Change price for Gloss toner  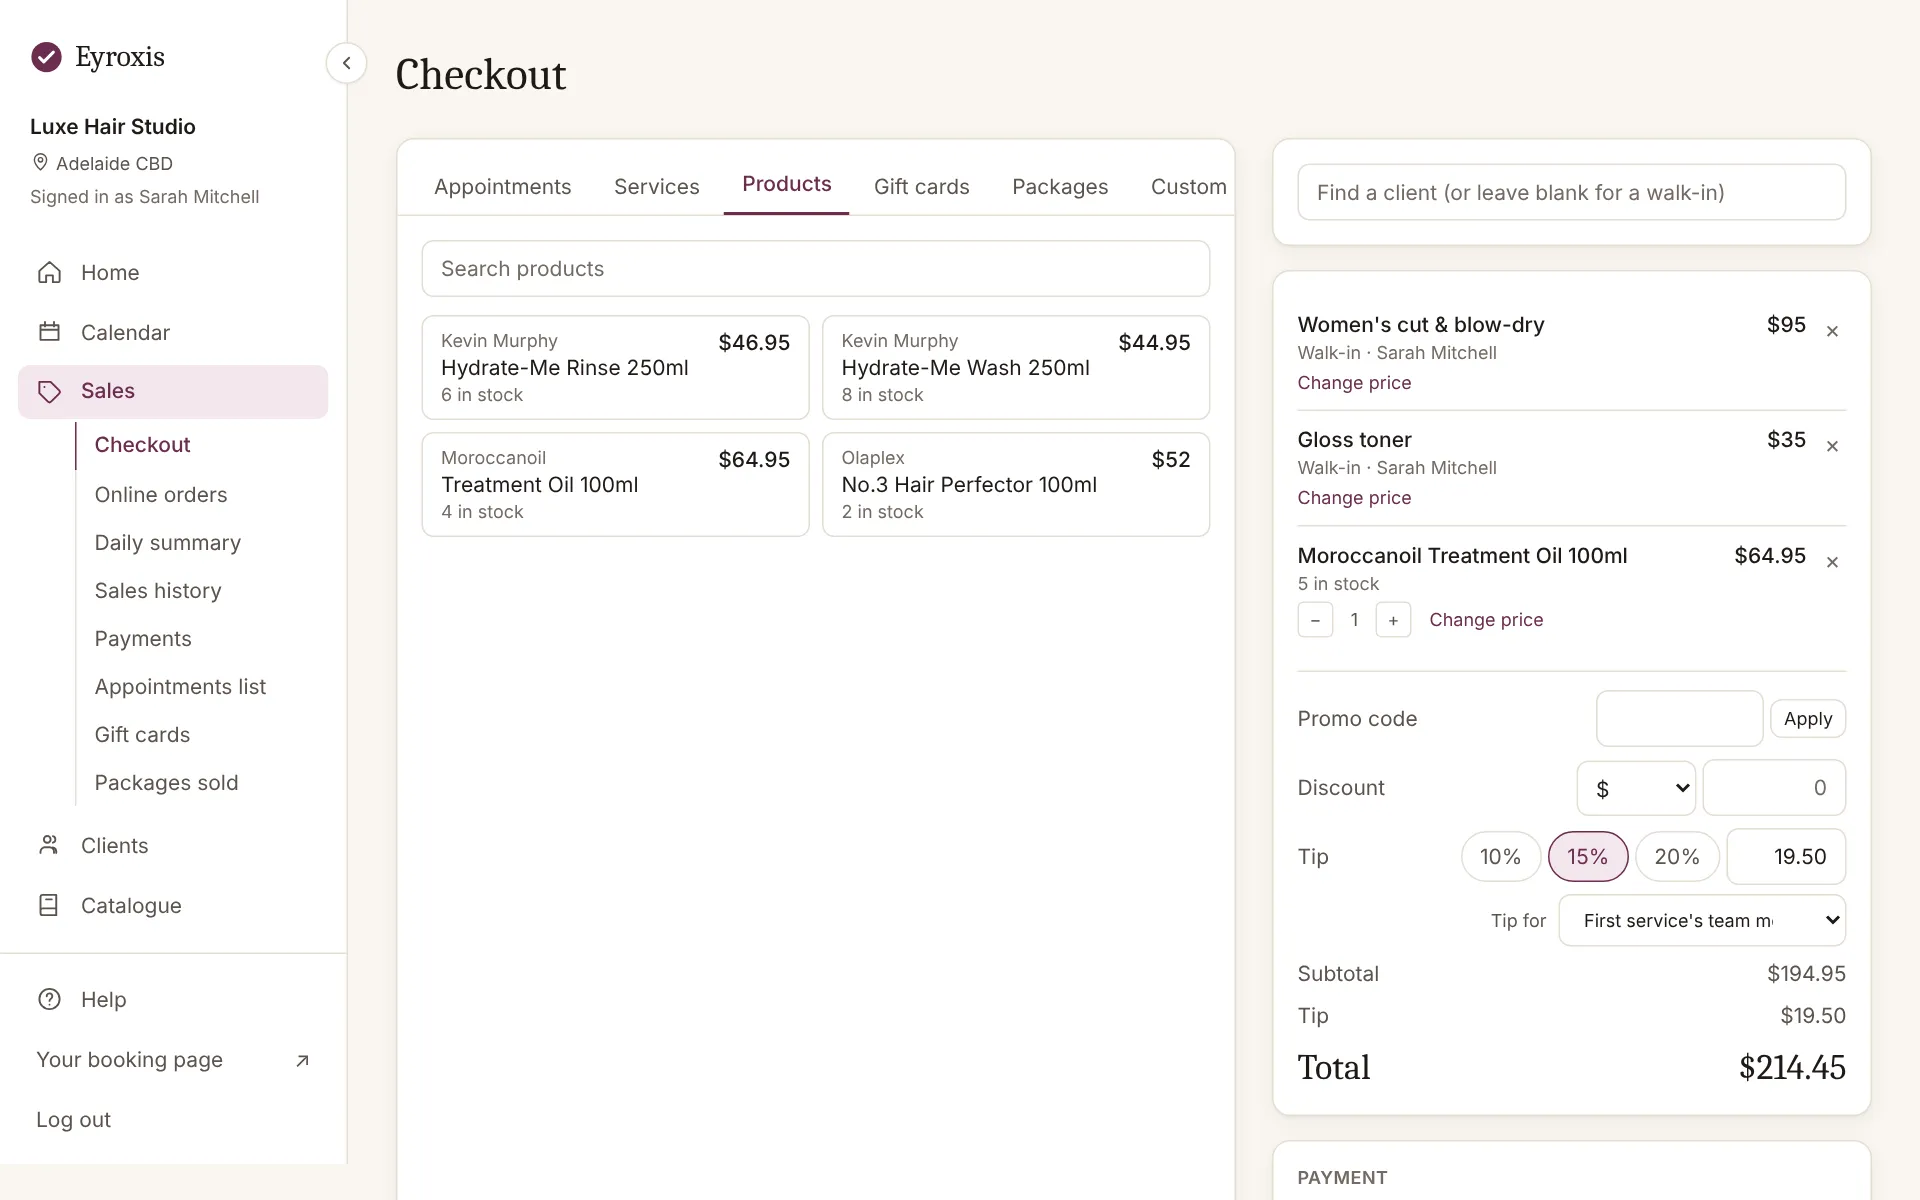pos(1354,498)
